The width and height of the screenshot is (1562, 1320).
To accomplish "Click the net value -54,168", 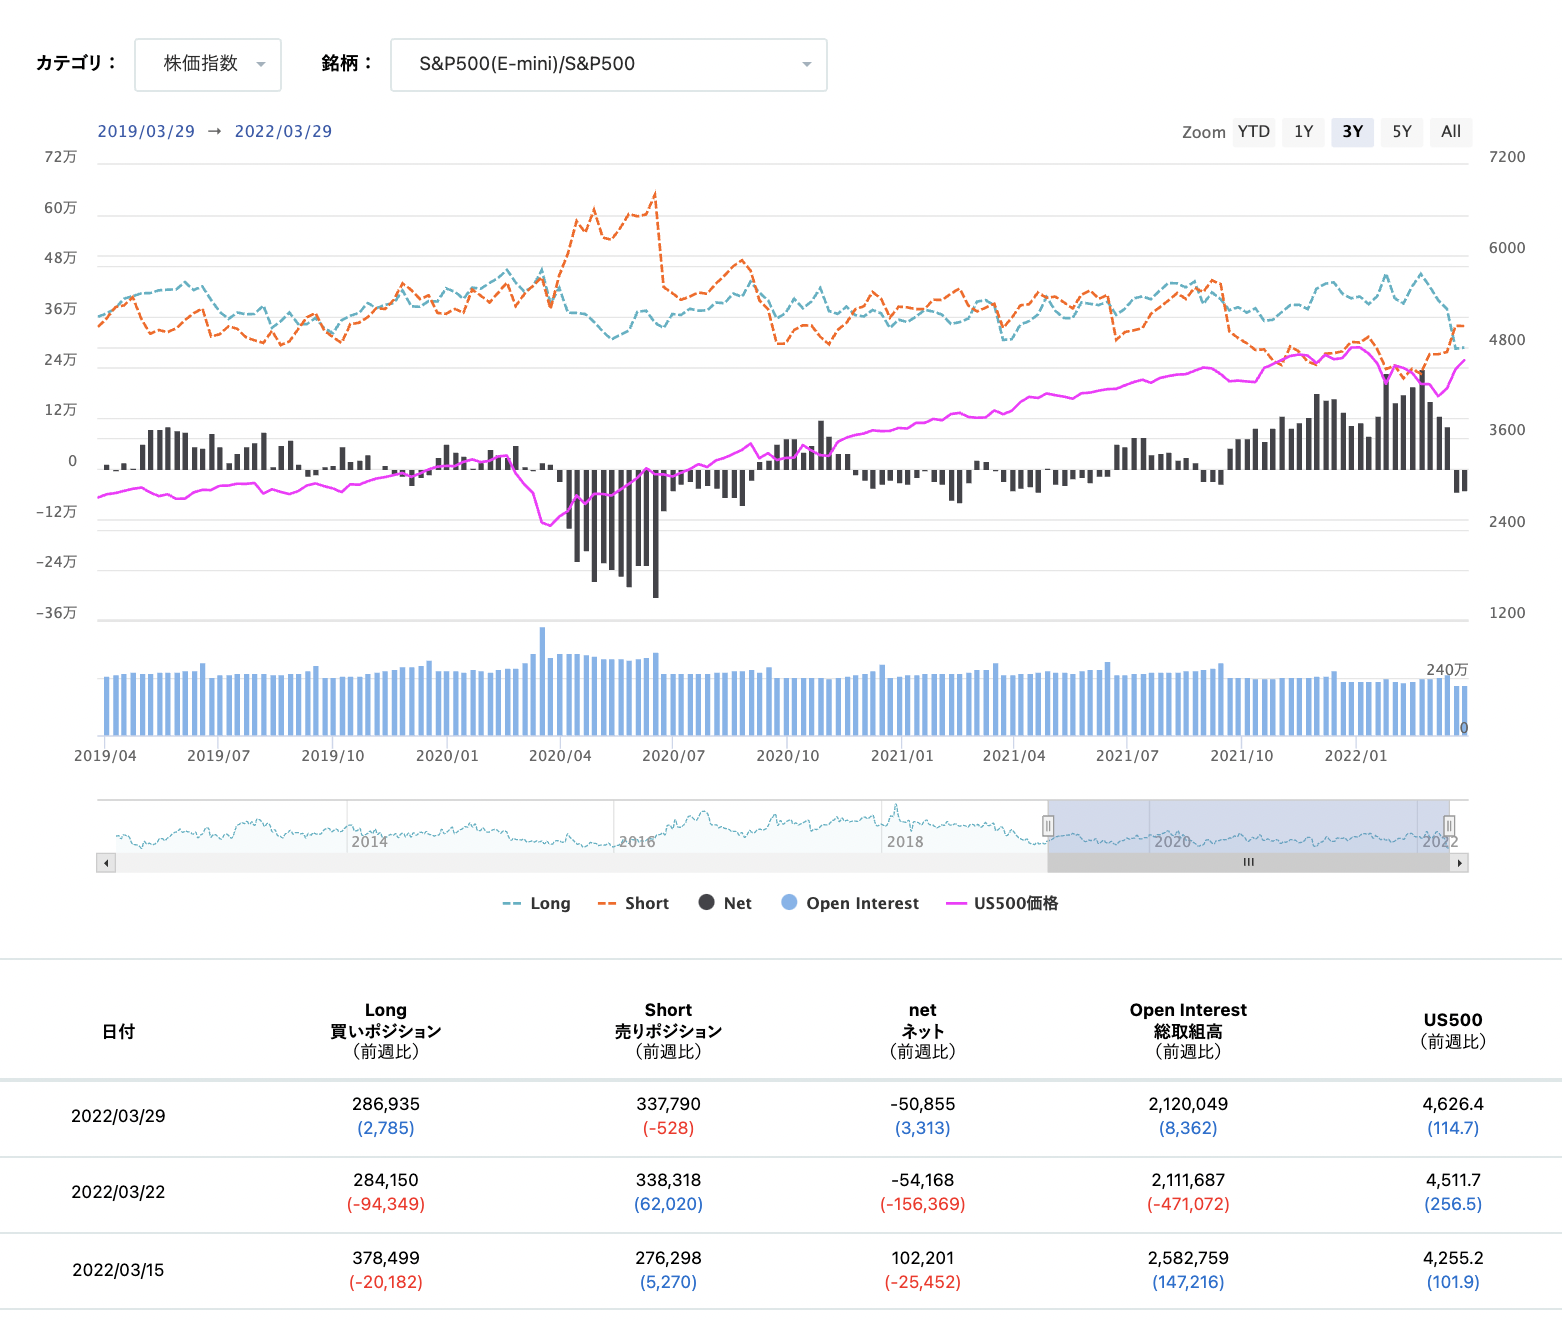I will (x=923, y=1180).
